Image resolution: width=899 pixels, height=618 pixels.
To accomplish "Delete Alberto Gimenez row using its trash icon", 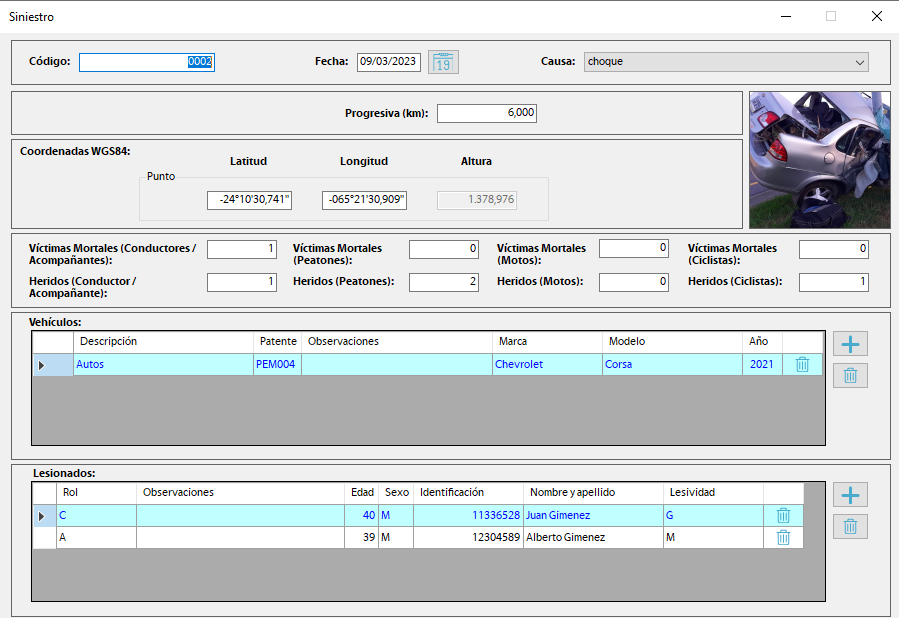I will (783, 538).
